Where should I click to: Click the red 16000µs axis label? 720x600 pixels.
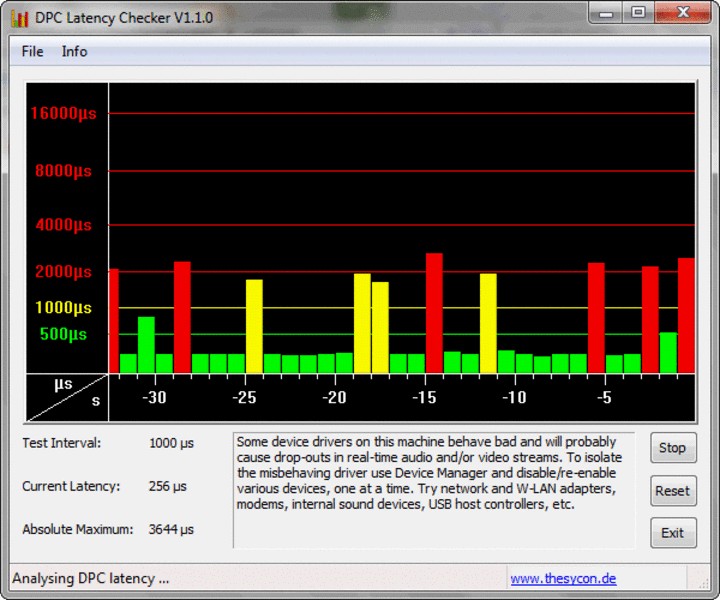[62, 113]
